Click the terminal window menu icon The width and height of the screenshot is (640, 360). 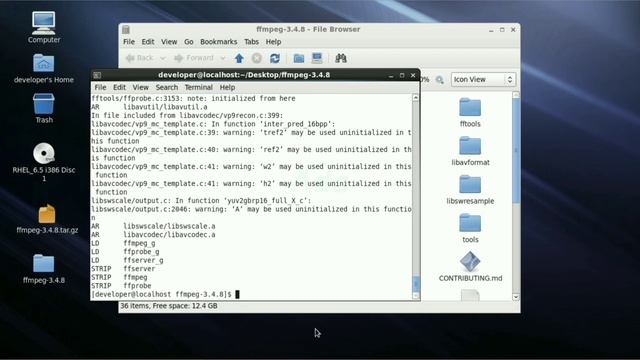point(97,75)
